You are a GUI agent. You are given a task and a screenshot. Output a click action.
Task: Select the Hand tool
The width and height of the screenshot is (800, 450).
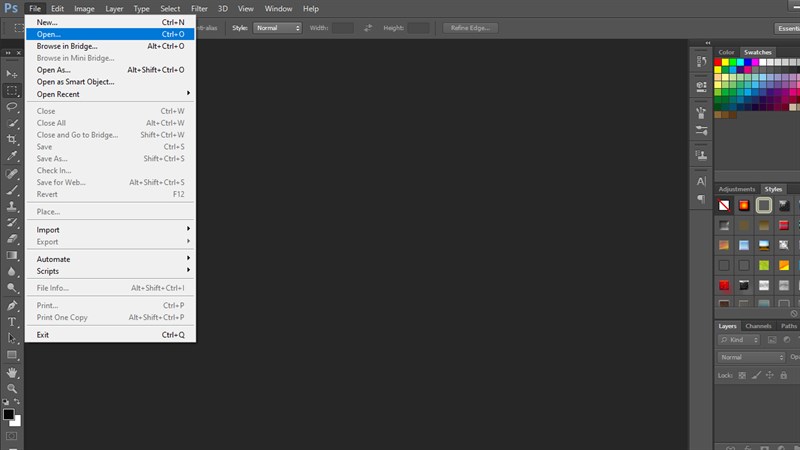click(12, 372)
